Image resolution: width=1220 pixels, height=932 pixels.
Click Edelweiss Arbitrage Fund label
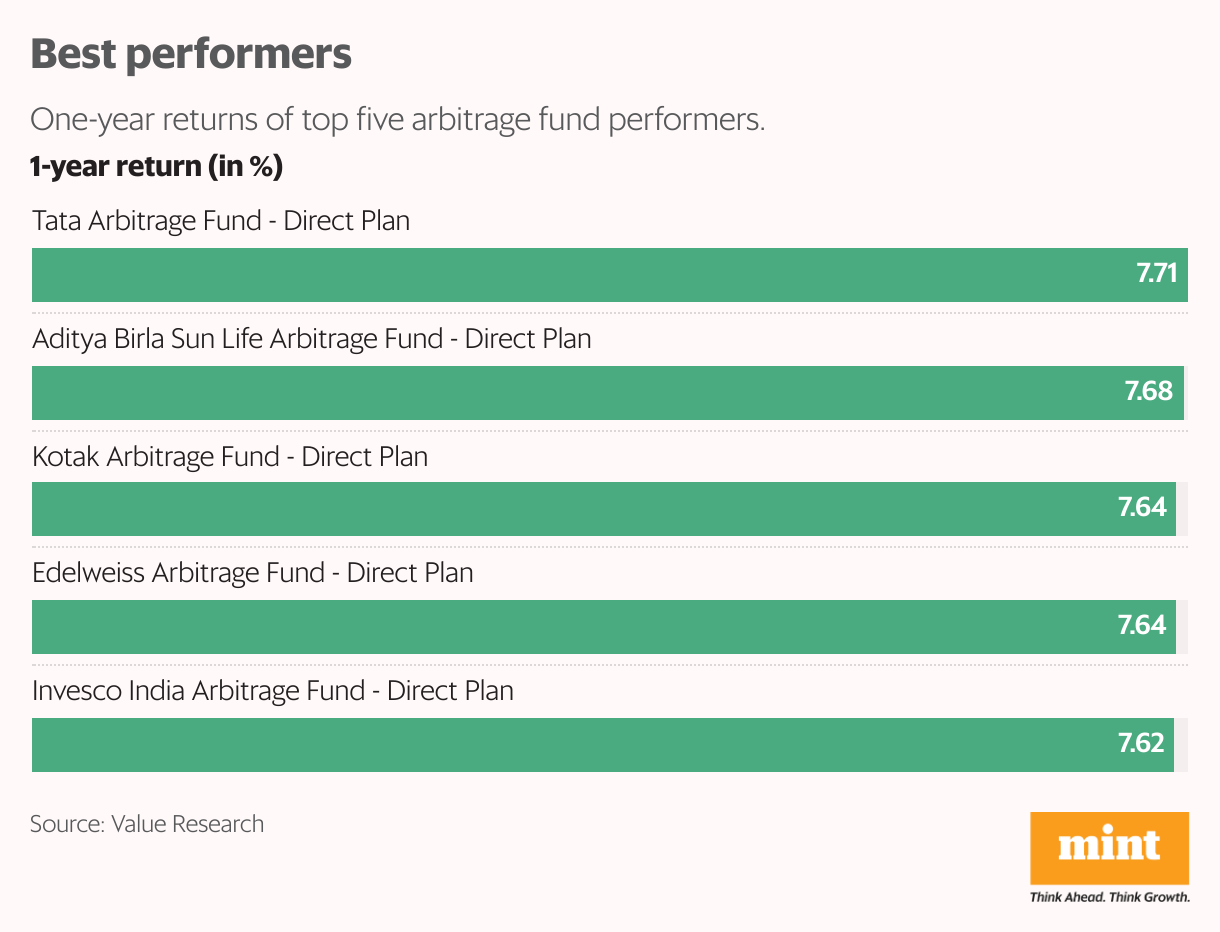253,574
